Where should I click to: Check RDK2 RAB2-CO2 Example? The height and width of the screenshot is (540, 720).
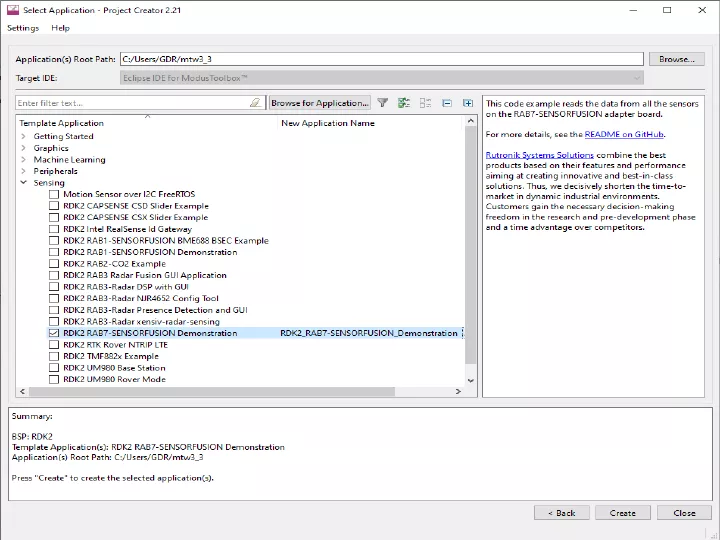click(x=54, y=264)
